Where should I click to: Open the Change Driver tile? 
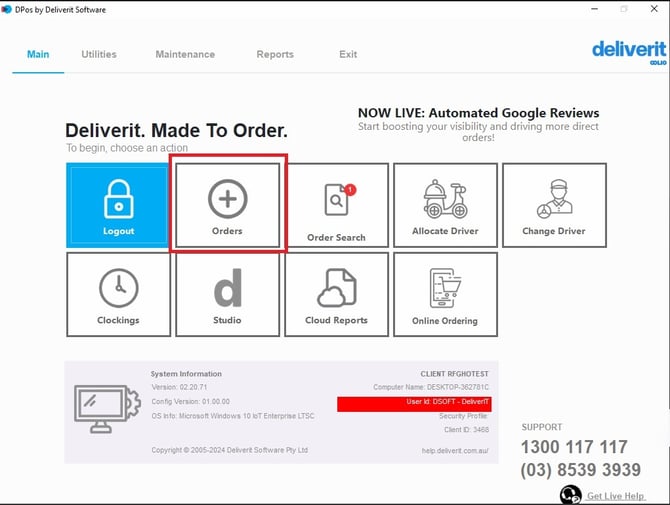(x=554, y=205)
